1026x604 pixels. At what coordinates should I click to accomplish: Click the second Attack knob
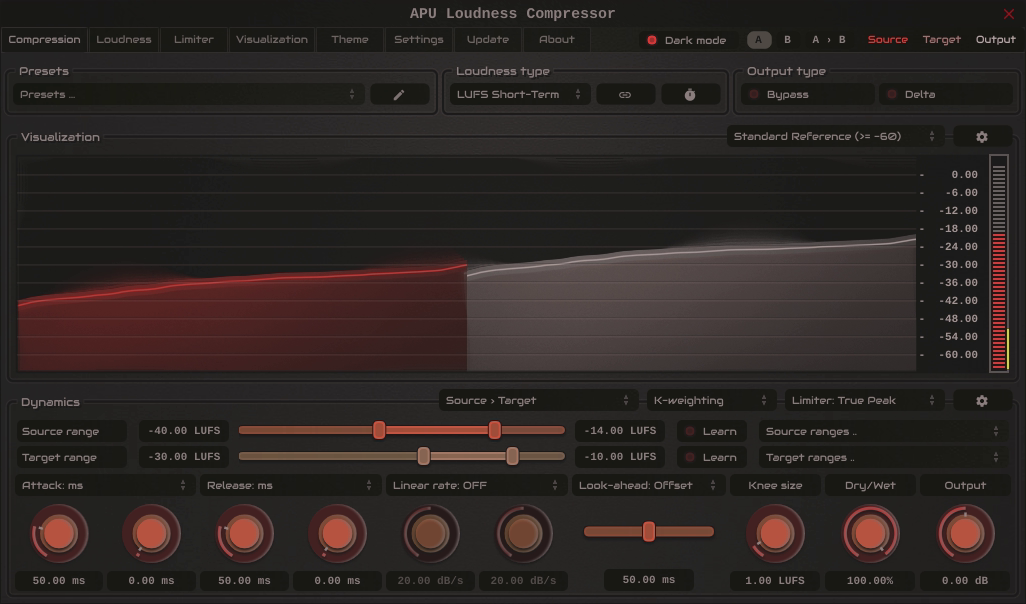151,534
